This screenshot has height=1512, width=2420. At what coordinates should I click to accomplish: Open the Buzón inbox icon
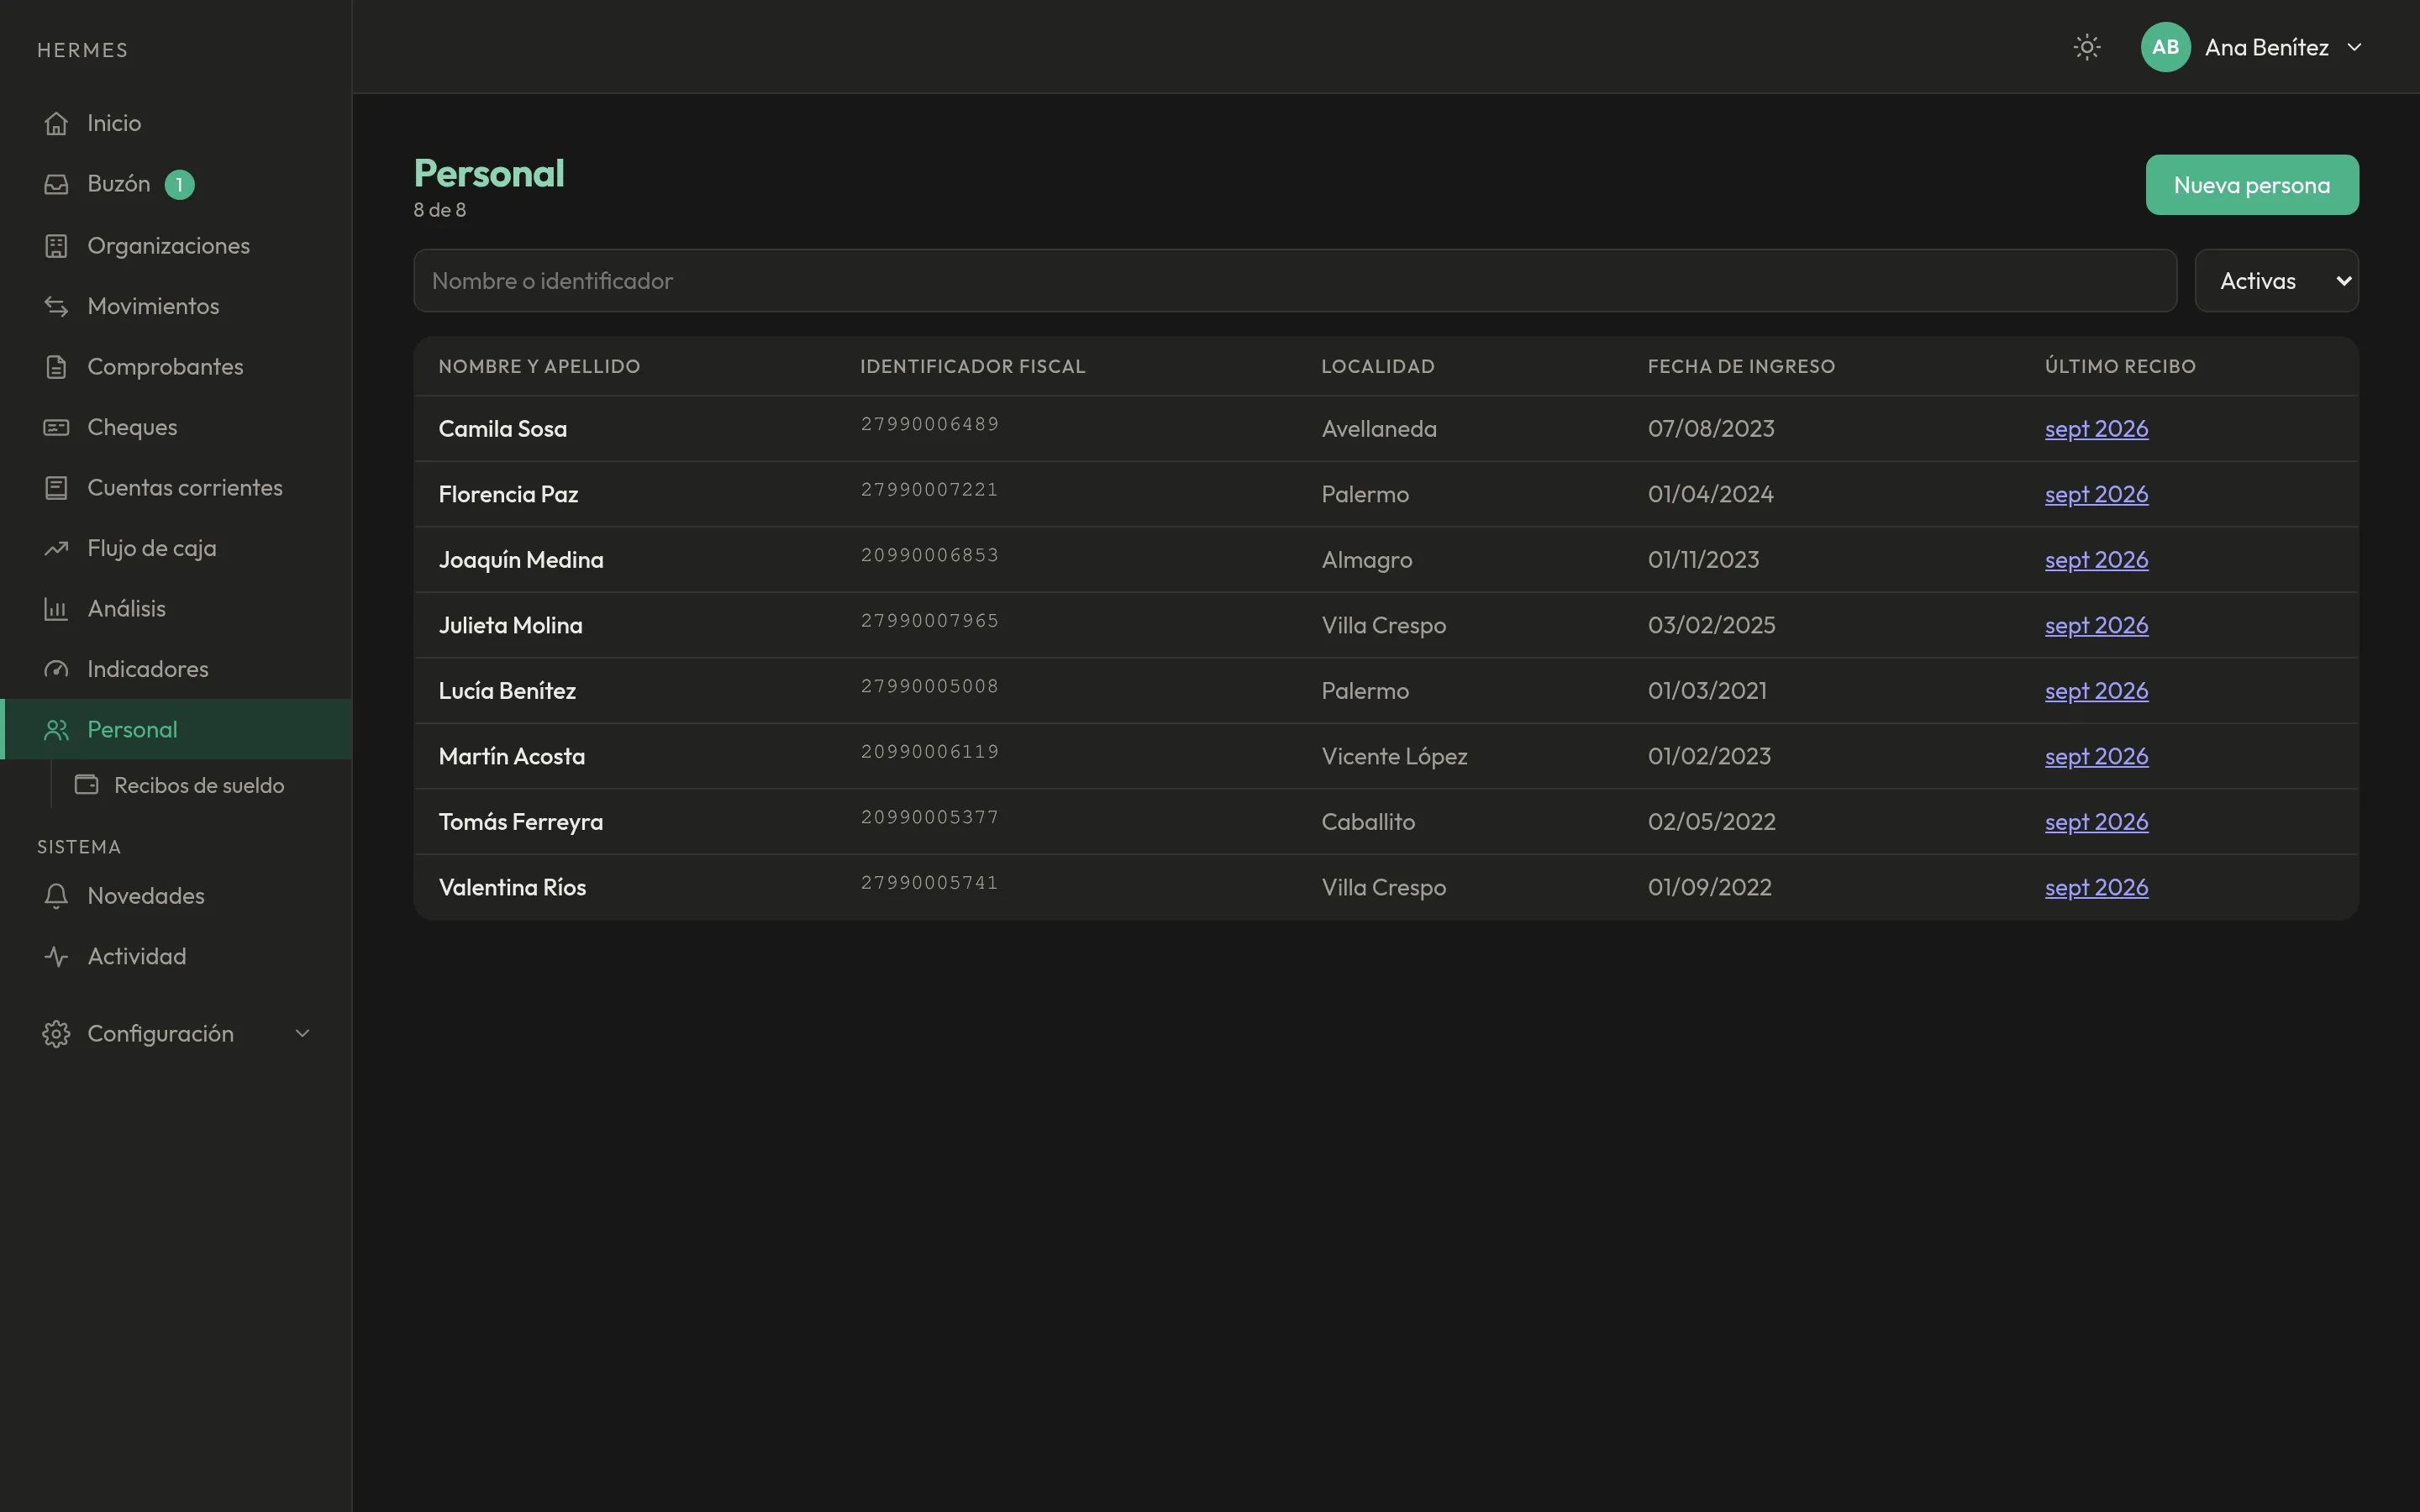[56, 184]
